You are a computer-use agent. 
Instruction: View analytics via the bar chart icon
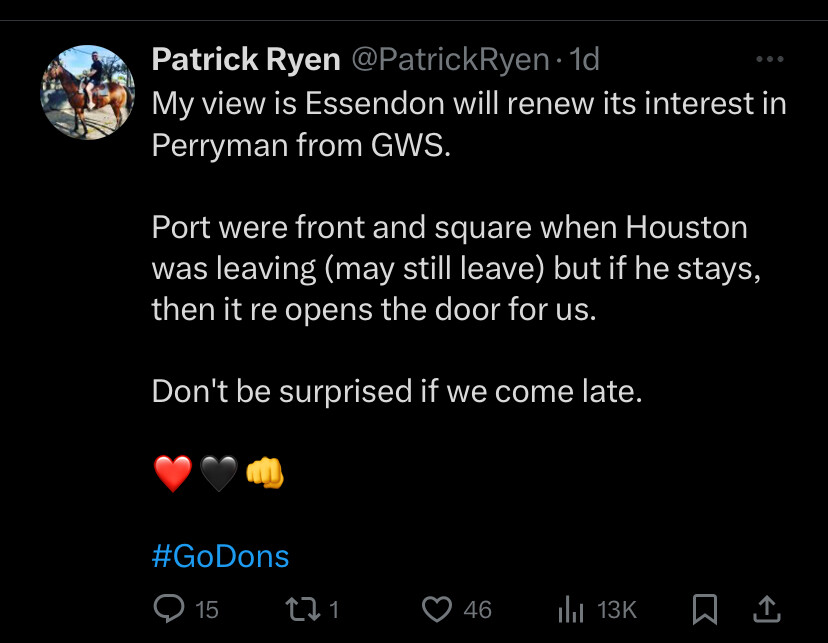coord(571,610)
